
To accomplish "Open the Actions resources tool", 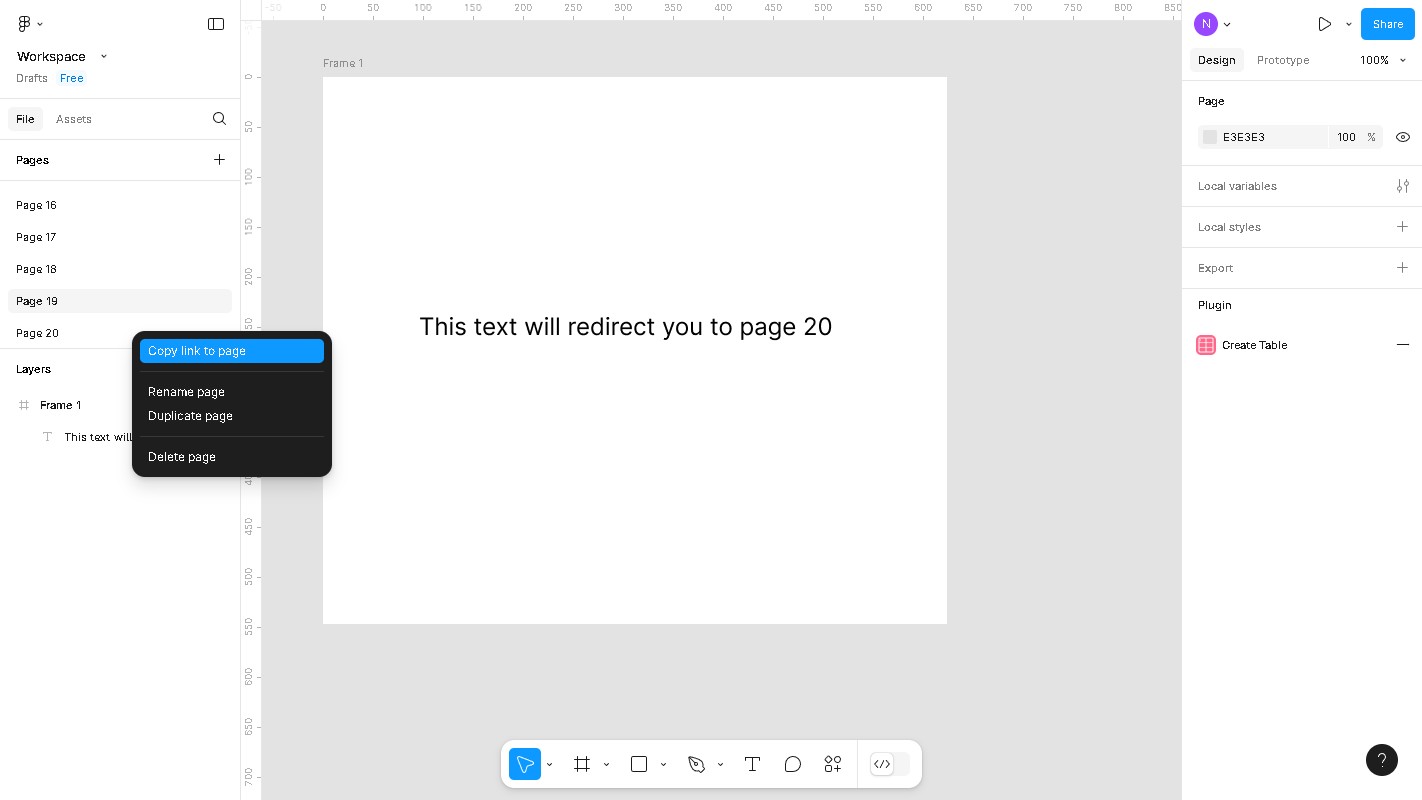I will tap(833, 764).
